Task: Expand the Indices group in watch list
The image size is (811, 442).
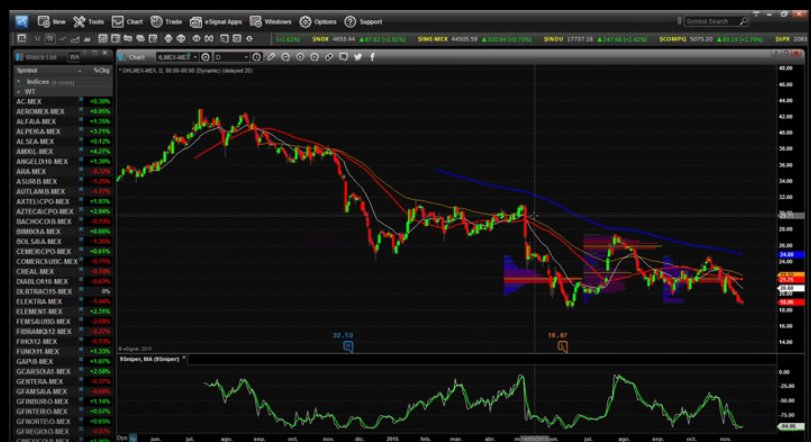Action: pos(19,82)
